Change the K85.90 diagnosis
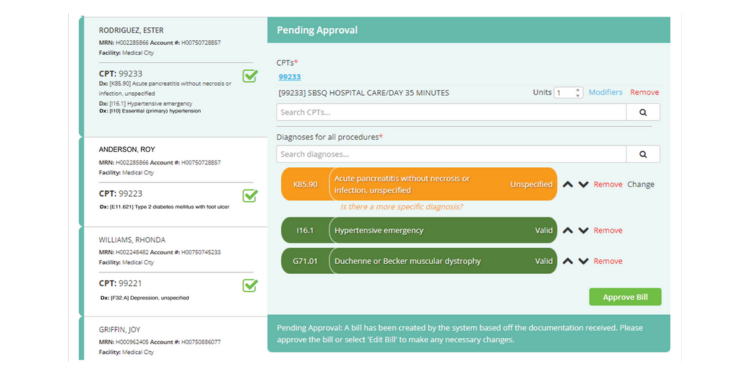The image size is (750, 375). 640,185
